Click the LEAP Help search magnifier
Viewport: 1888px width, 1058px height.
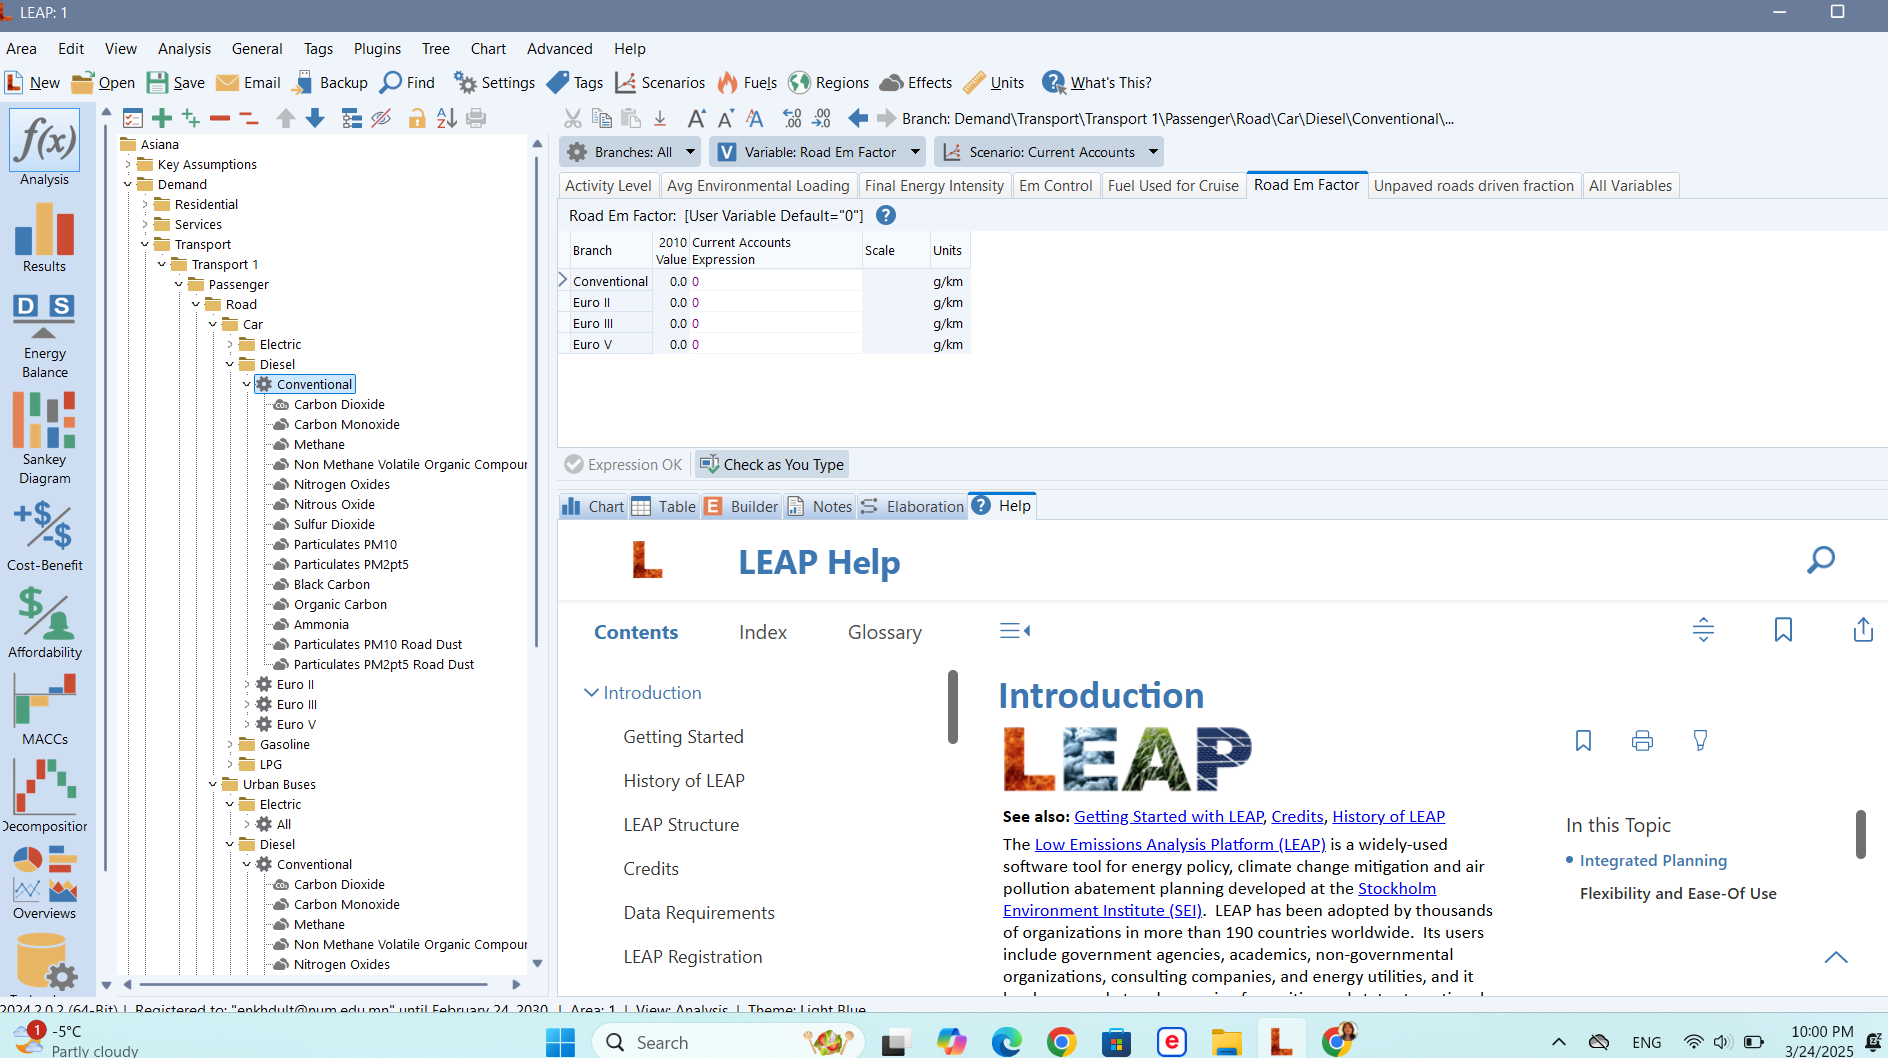[1821, 560]
